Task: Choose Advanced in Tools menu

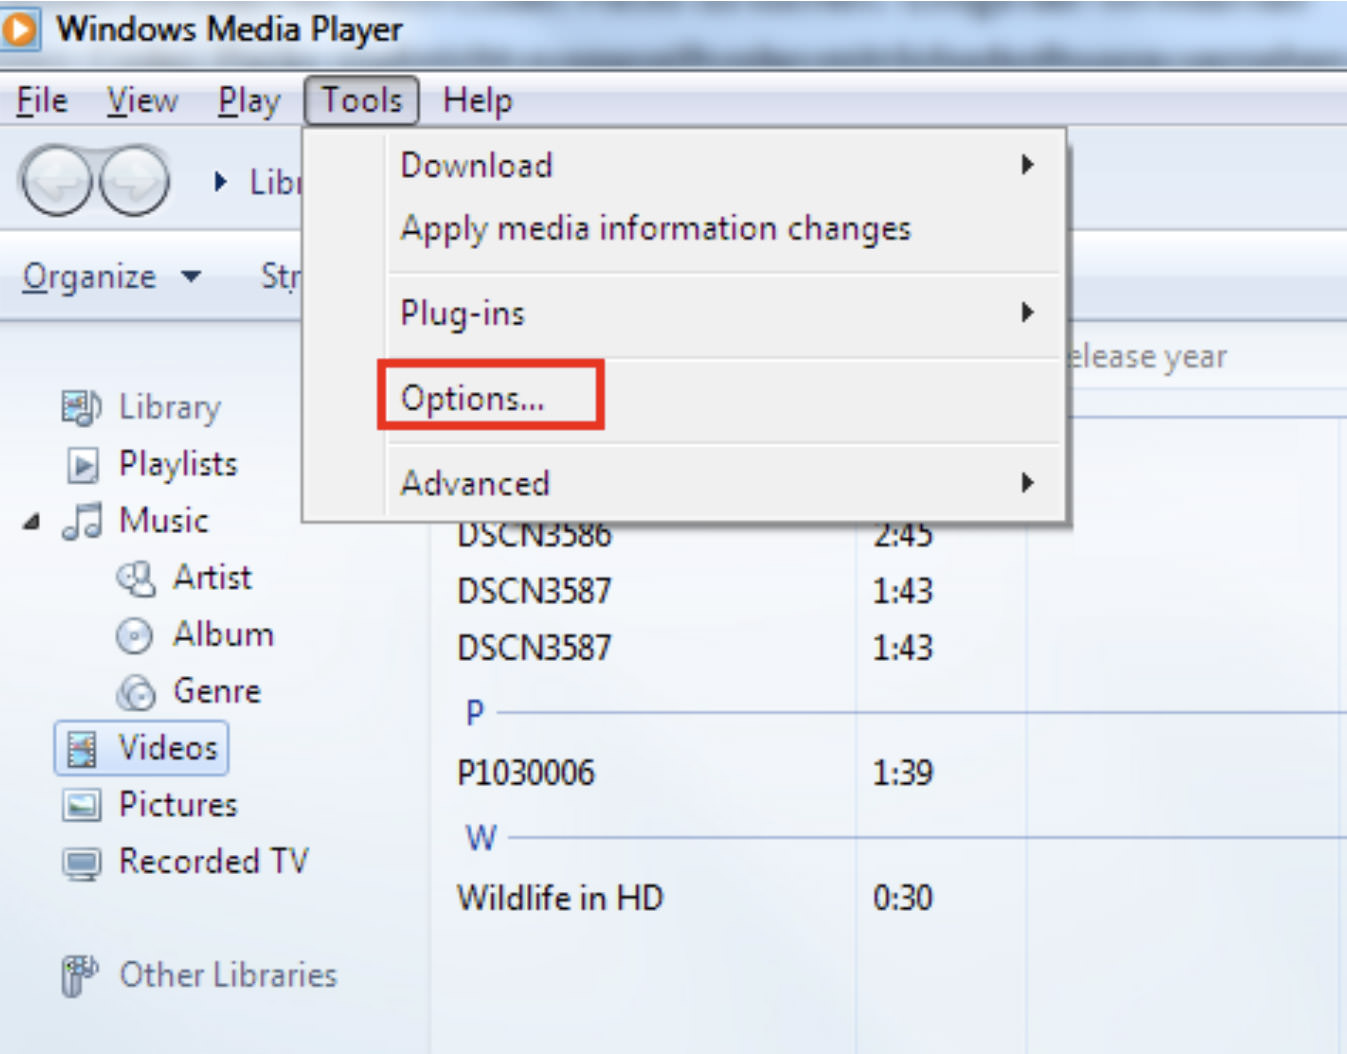Action: click(475, 483)
